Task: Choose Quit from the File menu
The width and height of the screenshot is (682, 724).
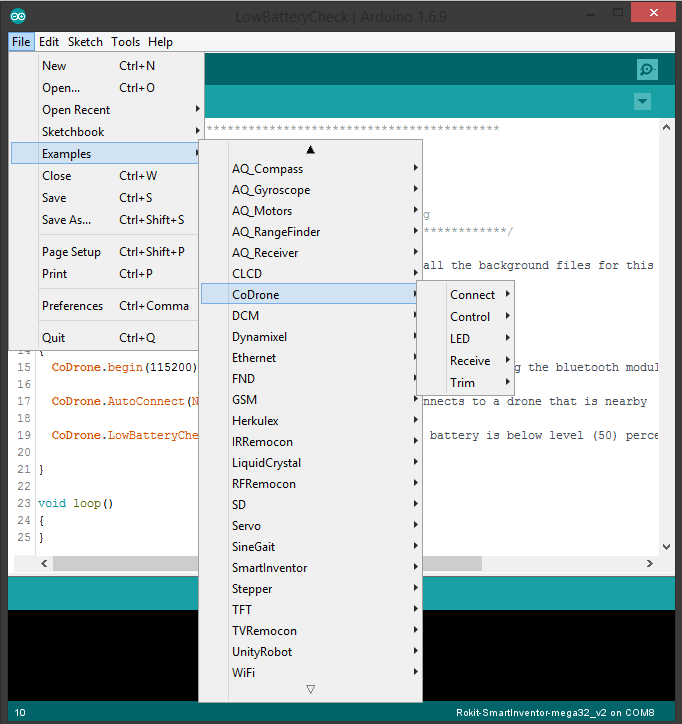Action: (x=105, y=338)
